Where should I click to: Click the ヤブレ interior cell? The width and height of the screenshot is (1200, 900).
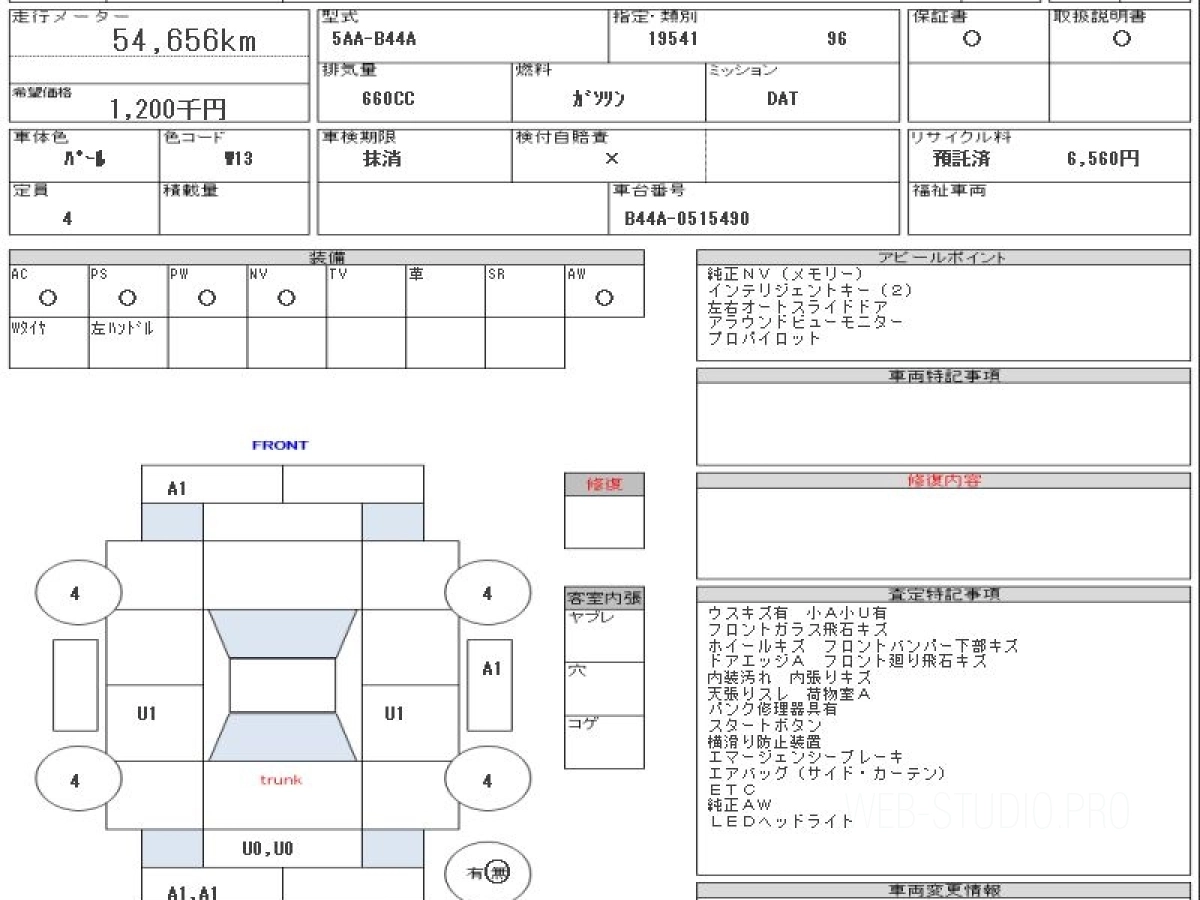[604, 635]
